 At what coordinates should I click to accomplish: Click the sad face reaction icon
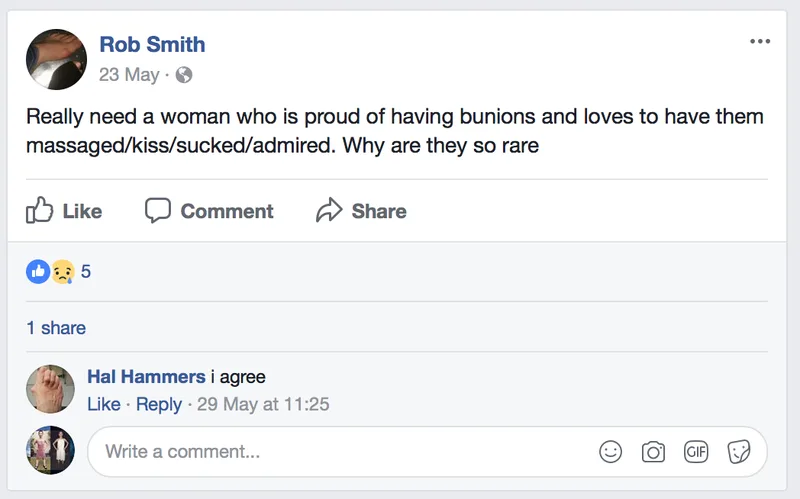(63, 271)
